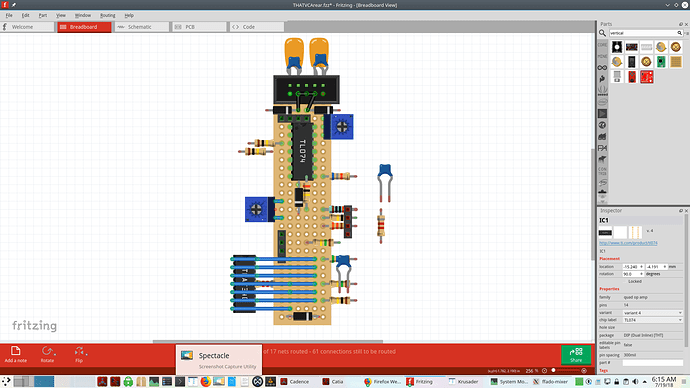This screenshot has height=388, width=690.
Task: Switch to the PCB tab
Action: (x=199, y=27)
